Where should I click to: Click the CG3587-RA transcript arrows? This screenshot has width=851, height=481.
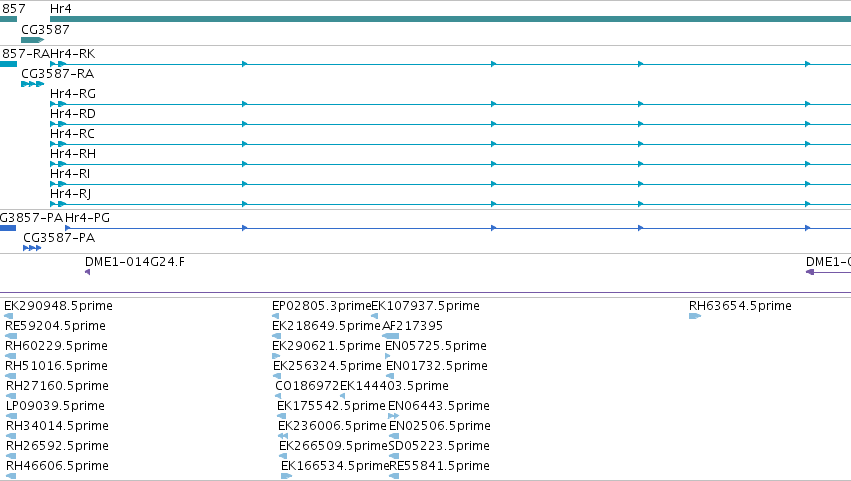(x=33, y=84)
